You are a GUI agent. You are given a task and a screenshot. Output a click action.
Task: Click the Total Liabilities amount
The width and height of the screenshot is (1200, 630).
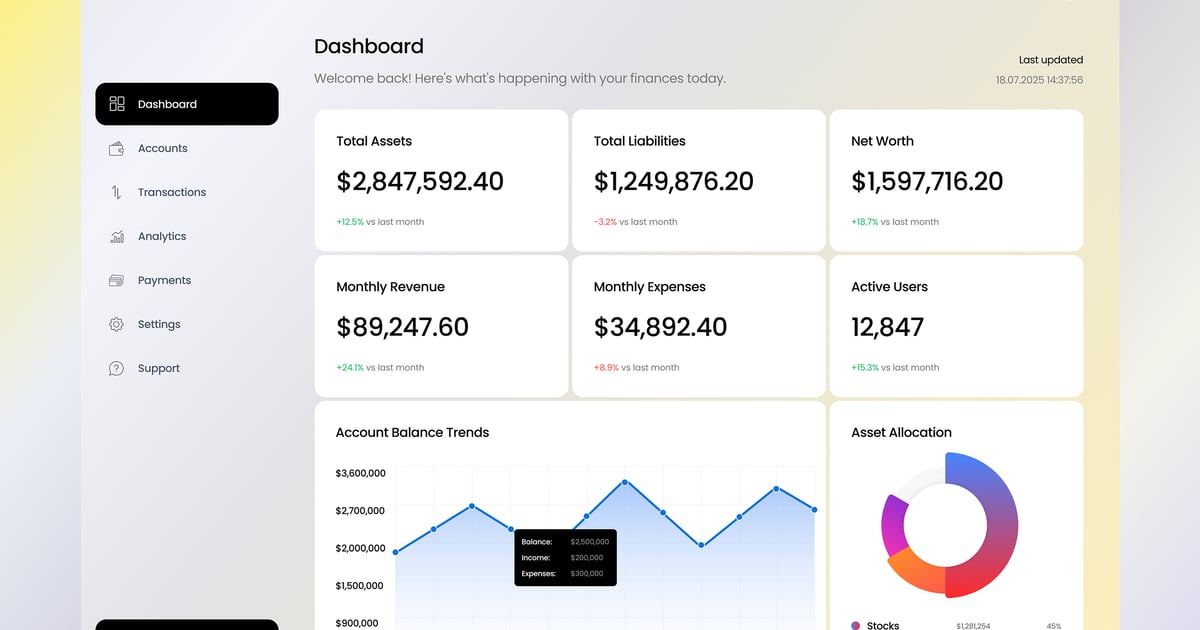pos(673,182)
